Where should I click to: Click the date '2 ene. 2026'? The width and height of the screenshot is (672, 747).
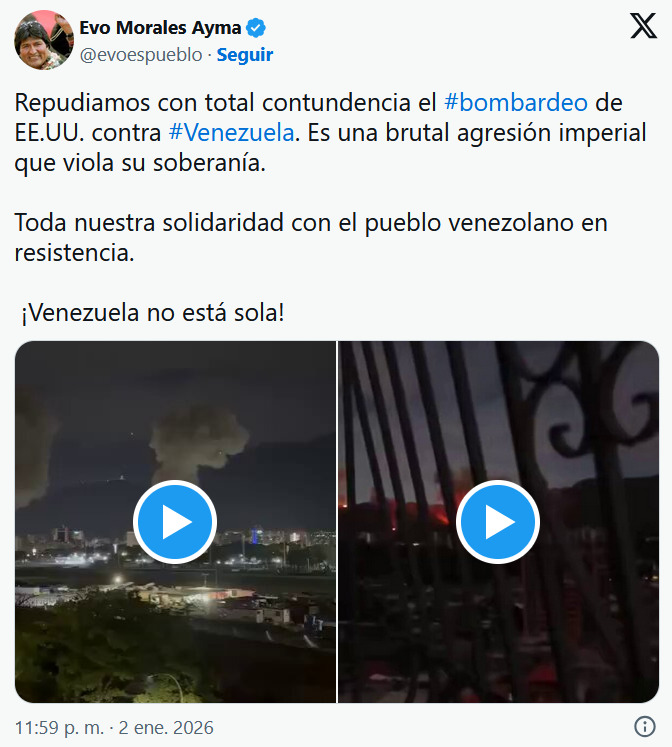(166, 727)
